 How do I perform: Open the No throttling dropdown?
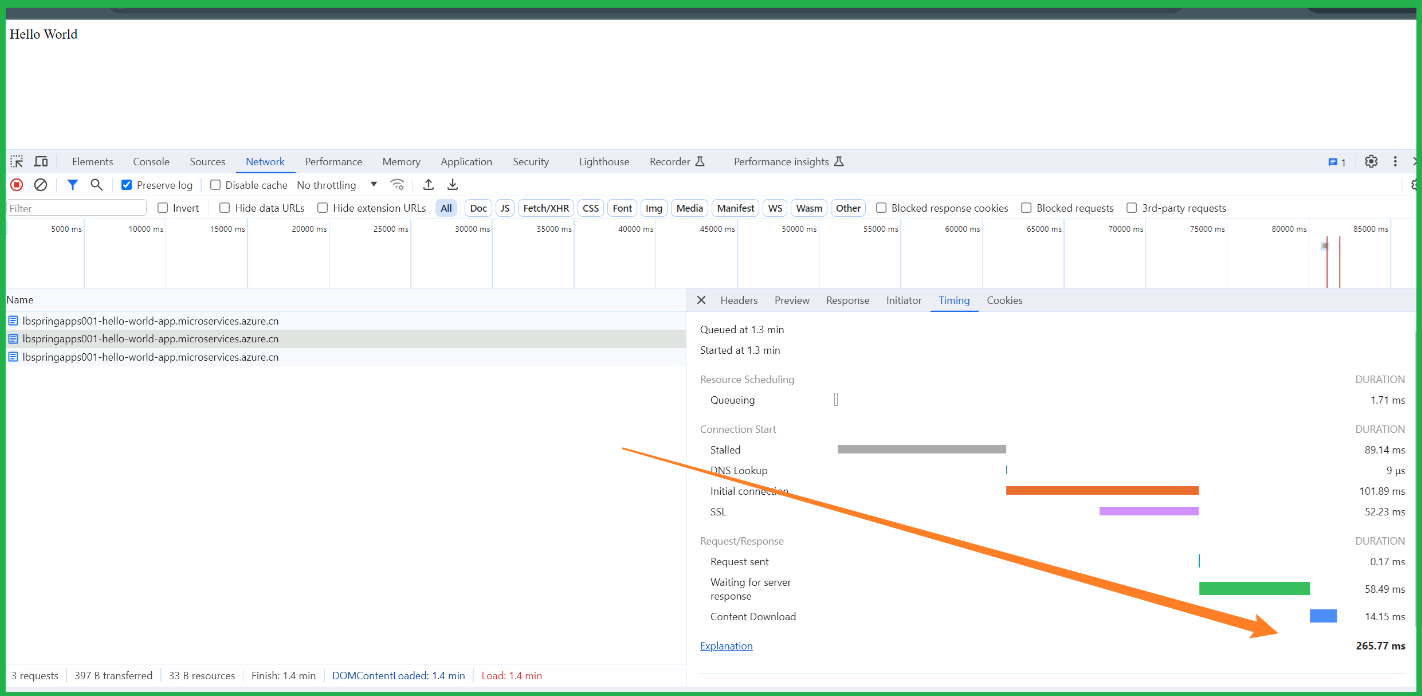[337, 185]
